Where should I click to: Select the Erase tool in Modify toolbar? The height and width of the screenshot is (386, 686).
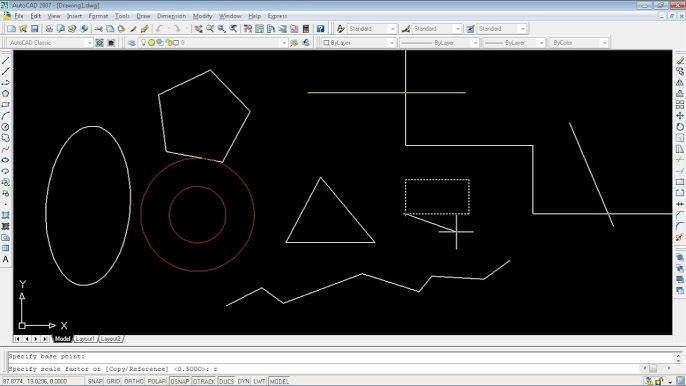679,60
